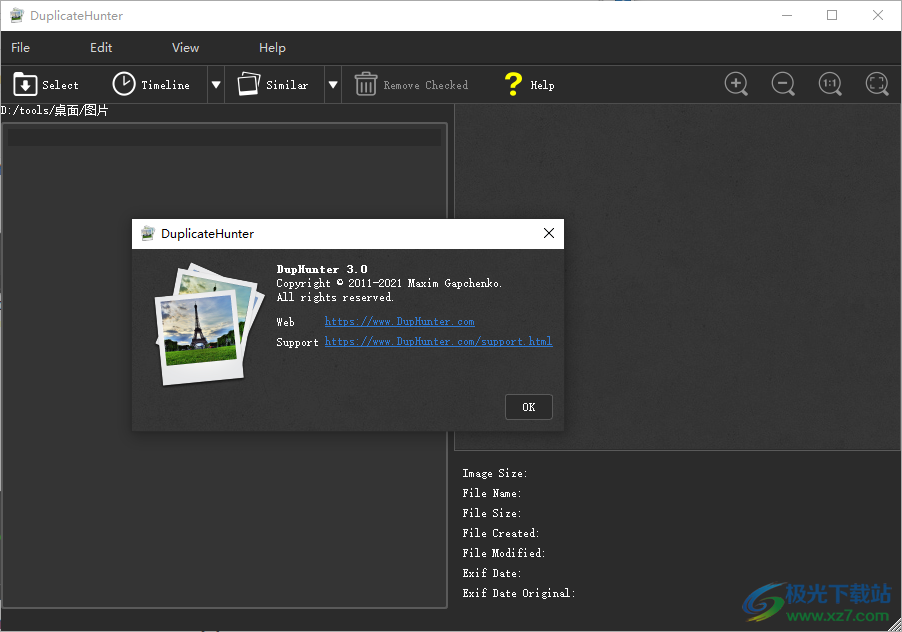902x632 pixels.
Task: Open the View menu
Action: (x=185, y=48)
